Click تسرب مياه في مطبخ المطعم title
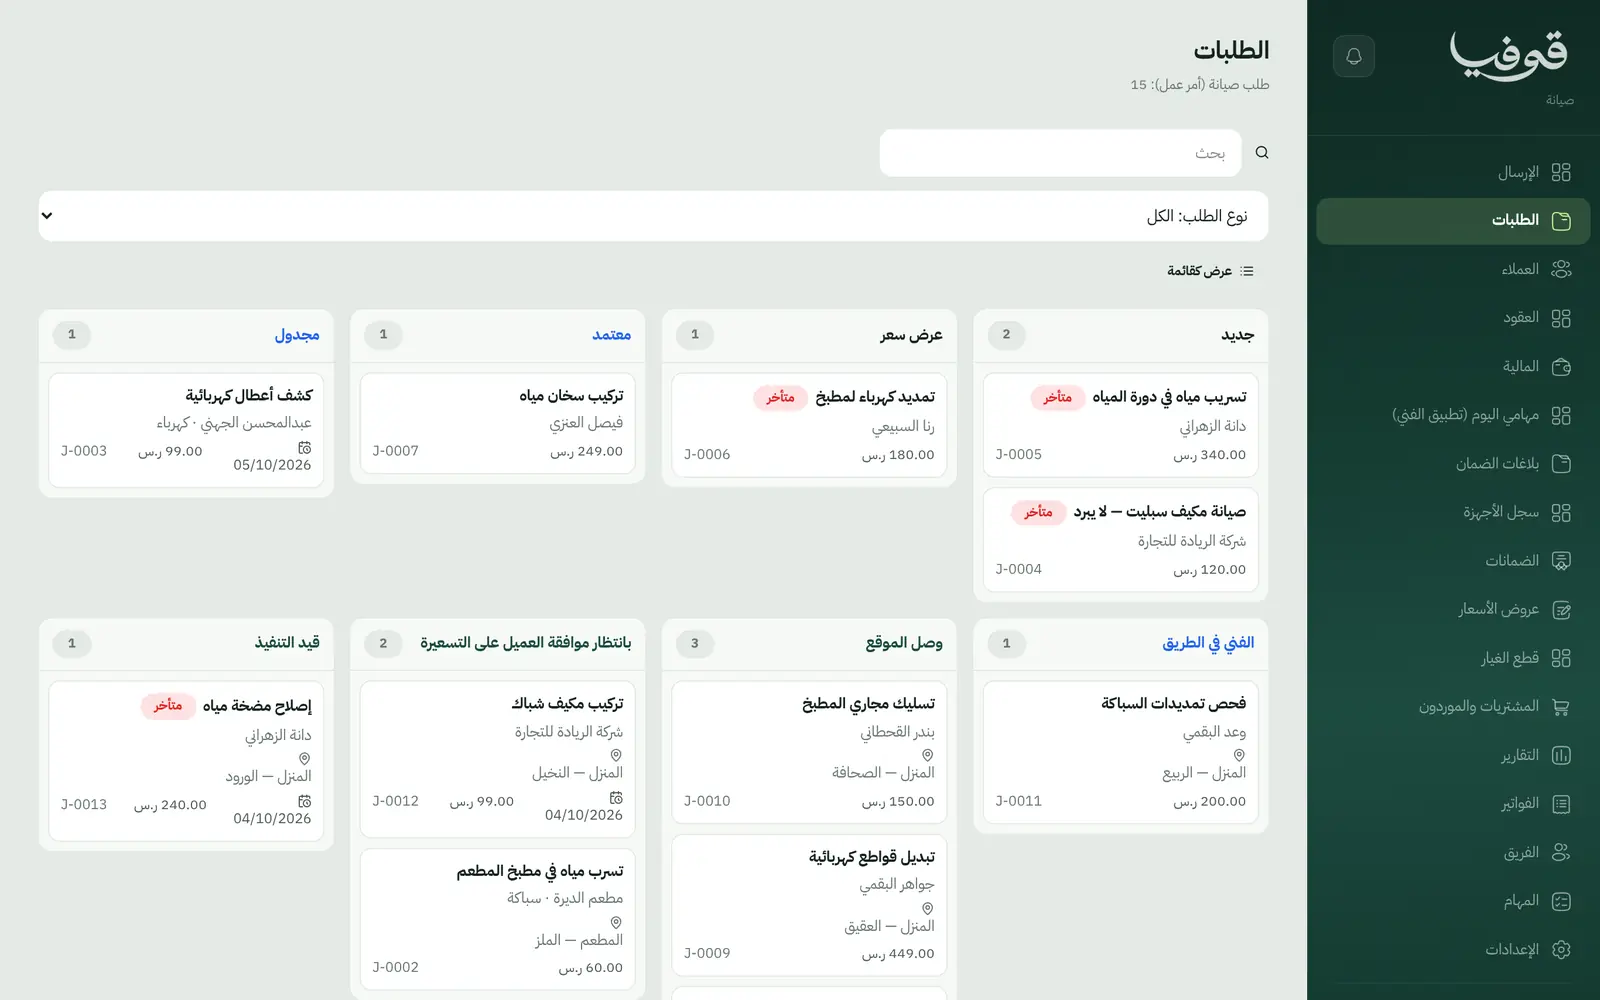 (540, 871)
